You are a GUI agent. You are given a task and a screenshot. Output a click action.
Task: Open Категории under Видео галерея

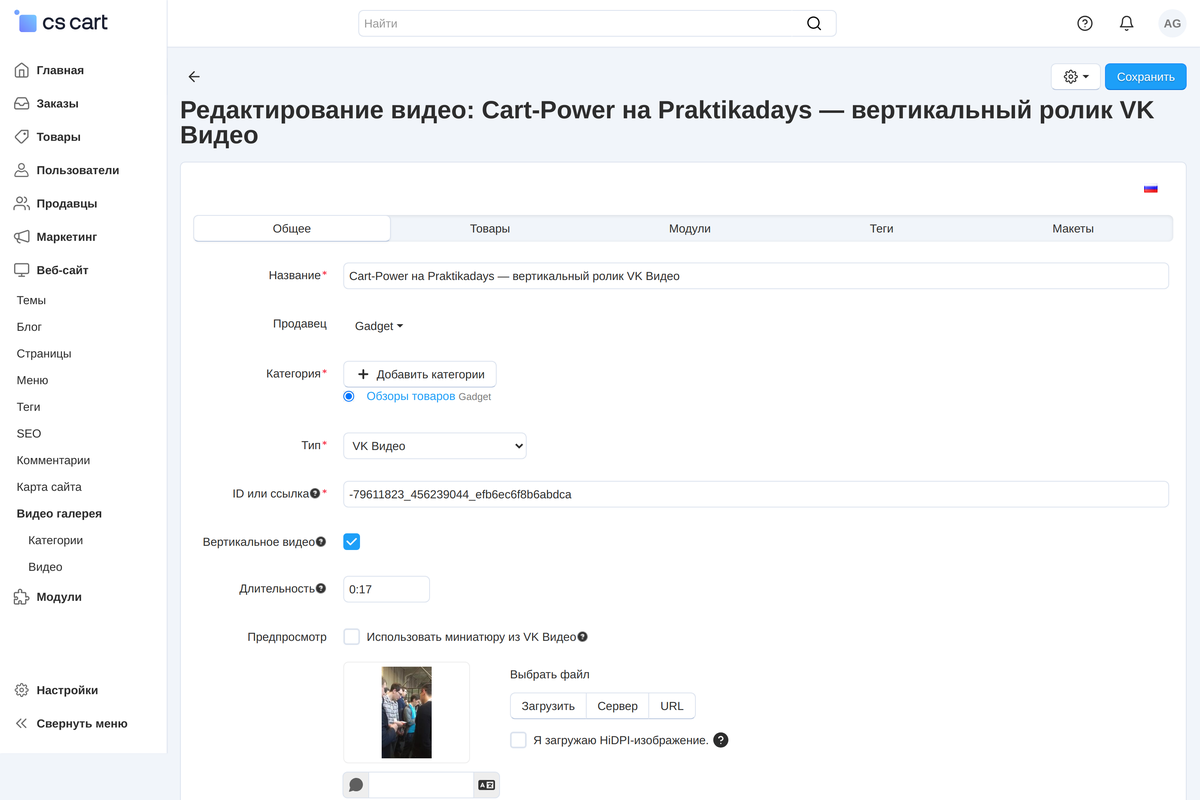(x=55, y=540)
